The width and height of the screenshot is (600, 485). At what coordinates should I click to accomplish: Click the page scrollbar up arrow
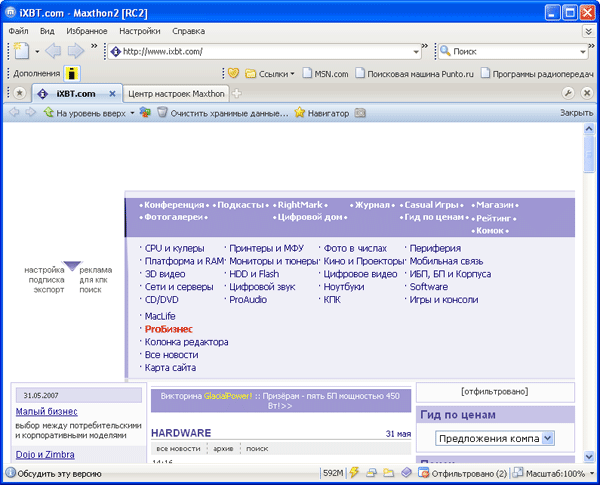(x=589, y=129)
